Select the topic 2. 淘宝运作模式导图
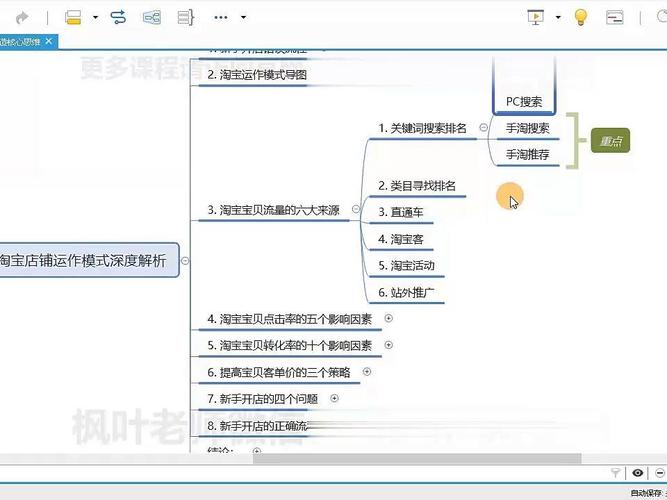The width and height of the screenshot is (667, 500). coord(257,75)
